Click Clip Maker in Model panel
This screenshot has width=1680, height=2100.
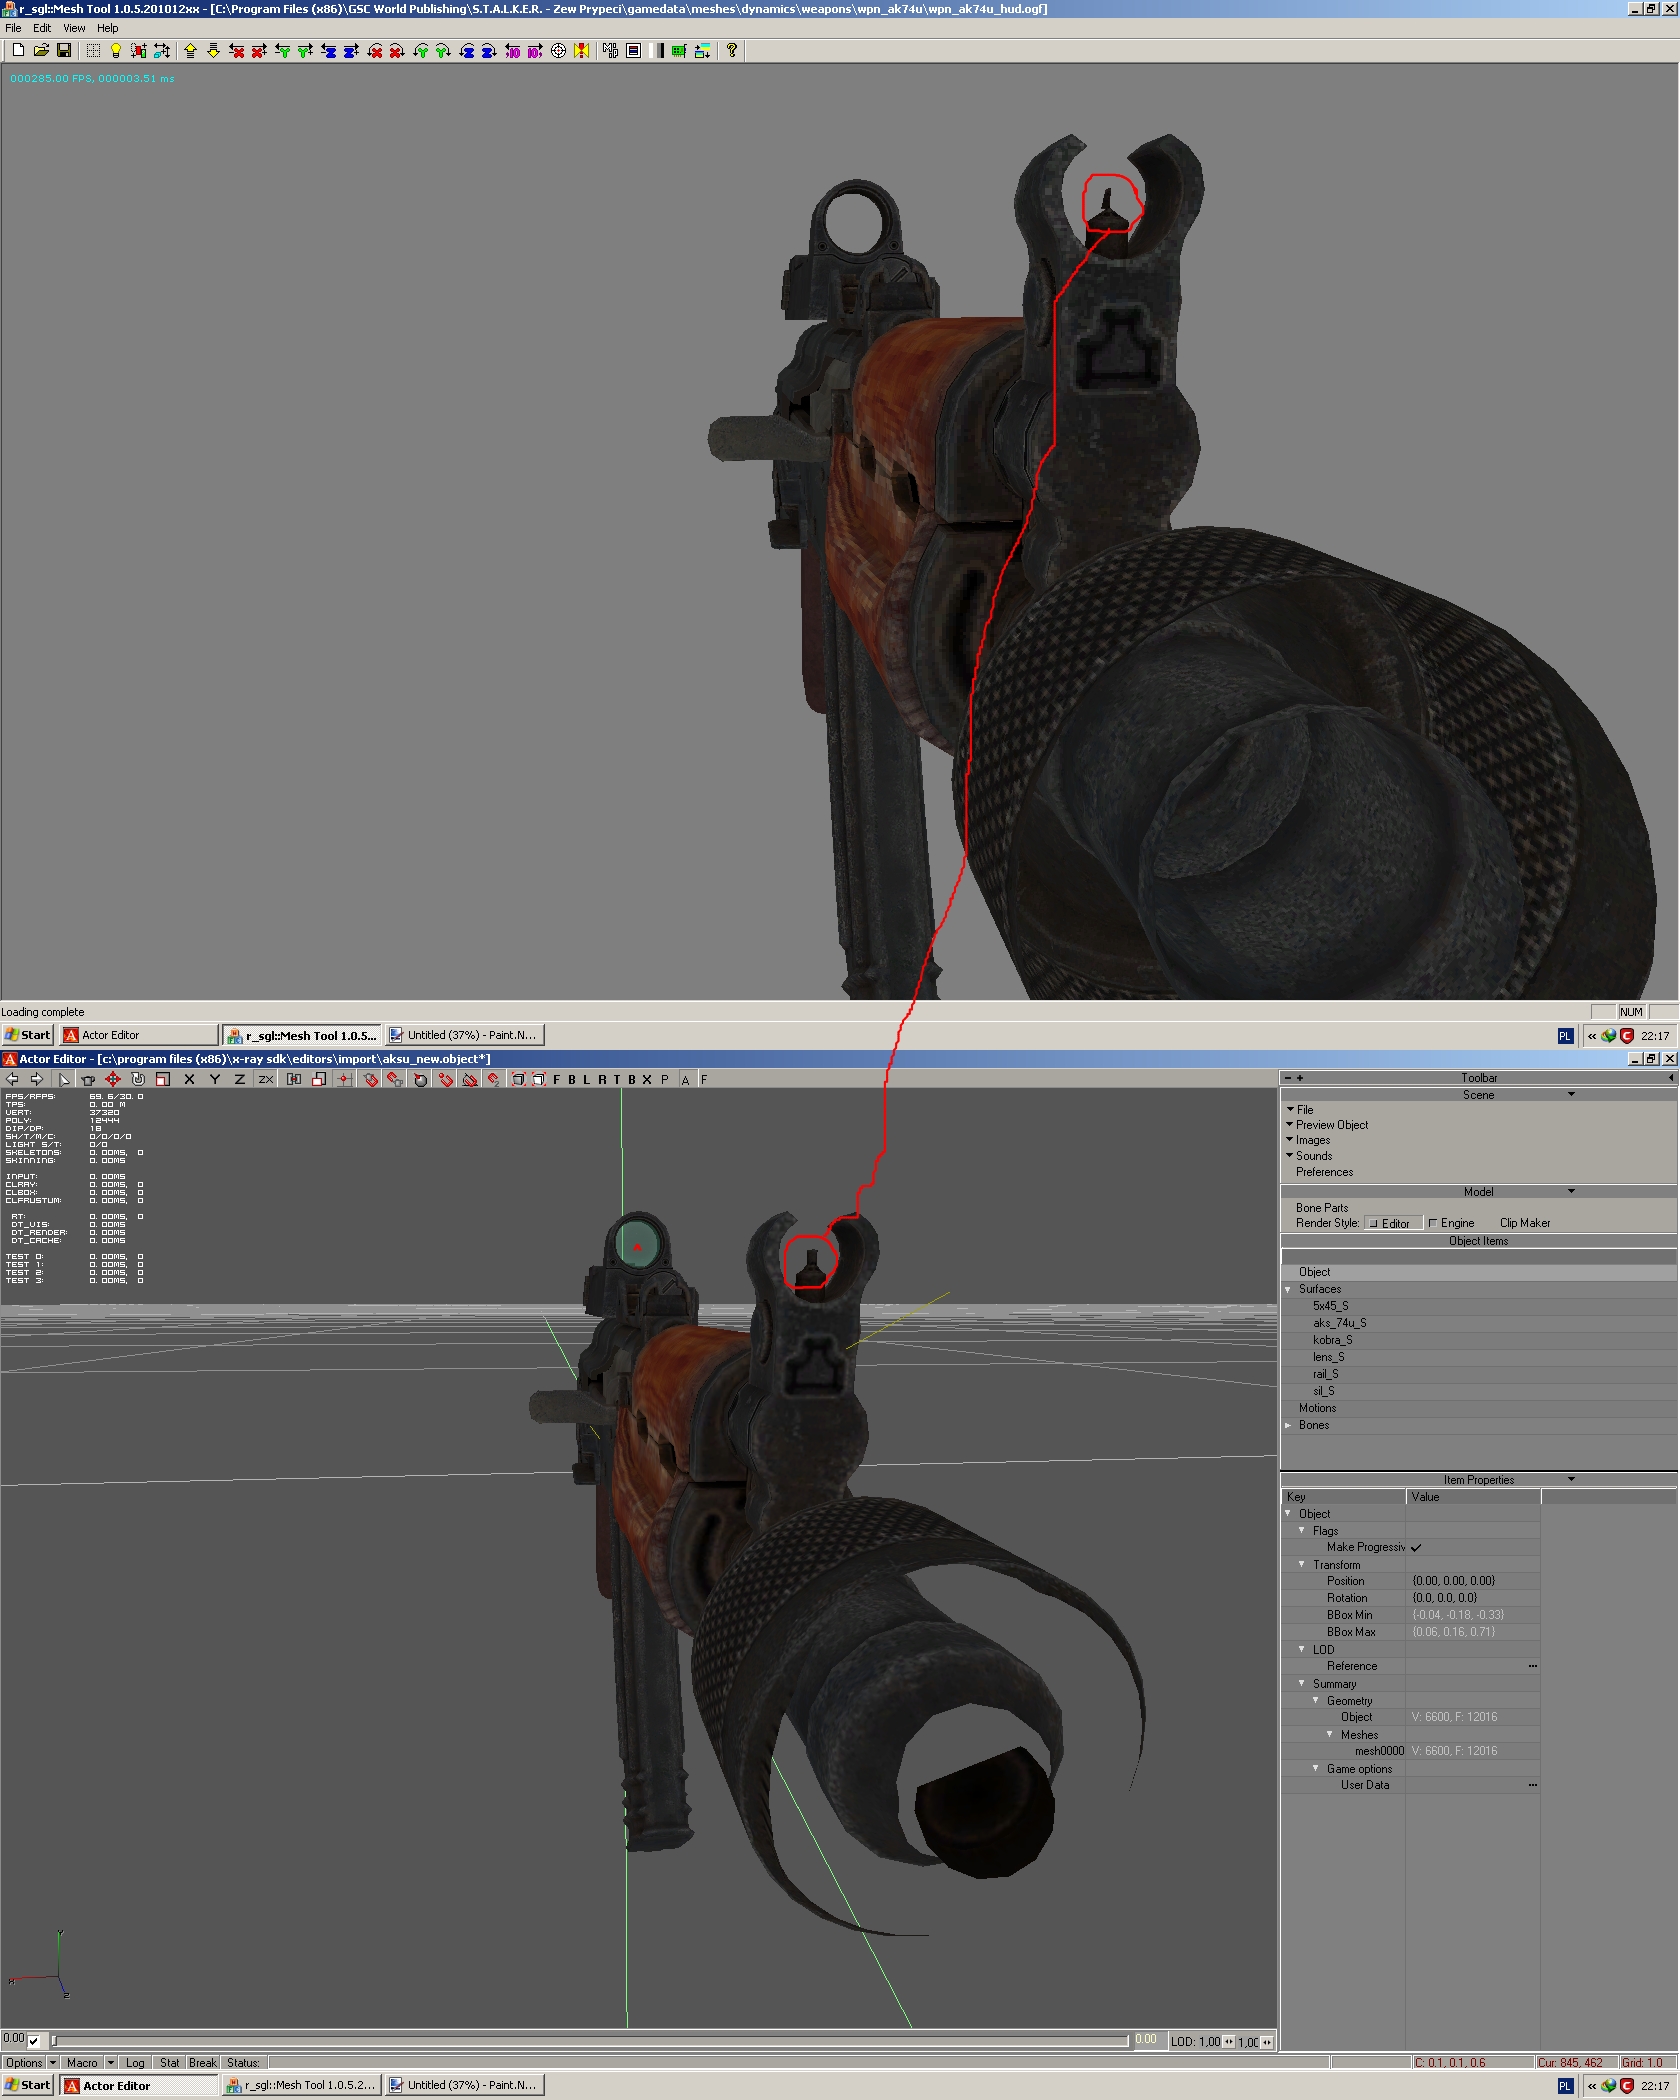(x=1525, y=1223)
